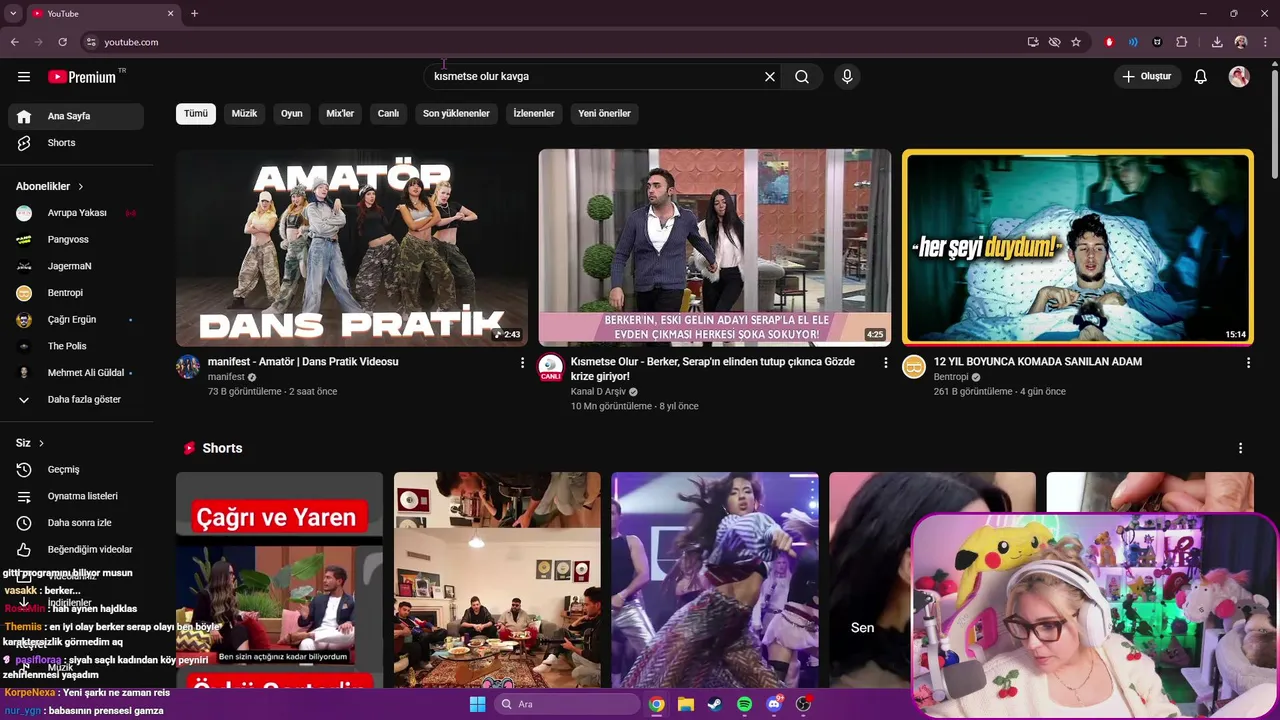Play the Amatör Dans Pratik video thumbnail
The width and height of the screenshot is (1280, 720).
point(352,248)
